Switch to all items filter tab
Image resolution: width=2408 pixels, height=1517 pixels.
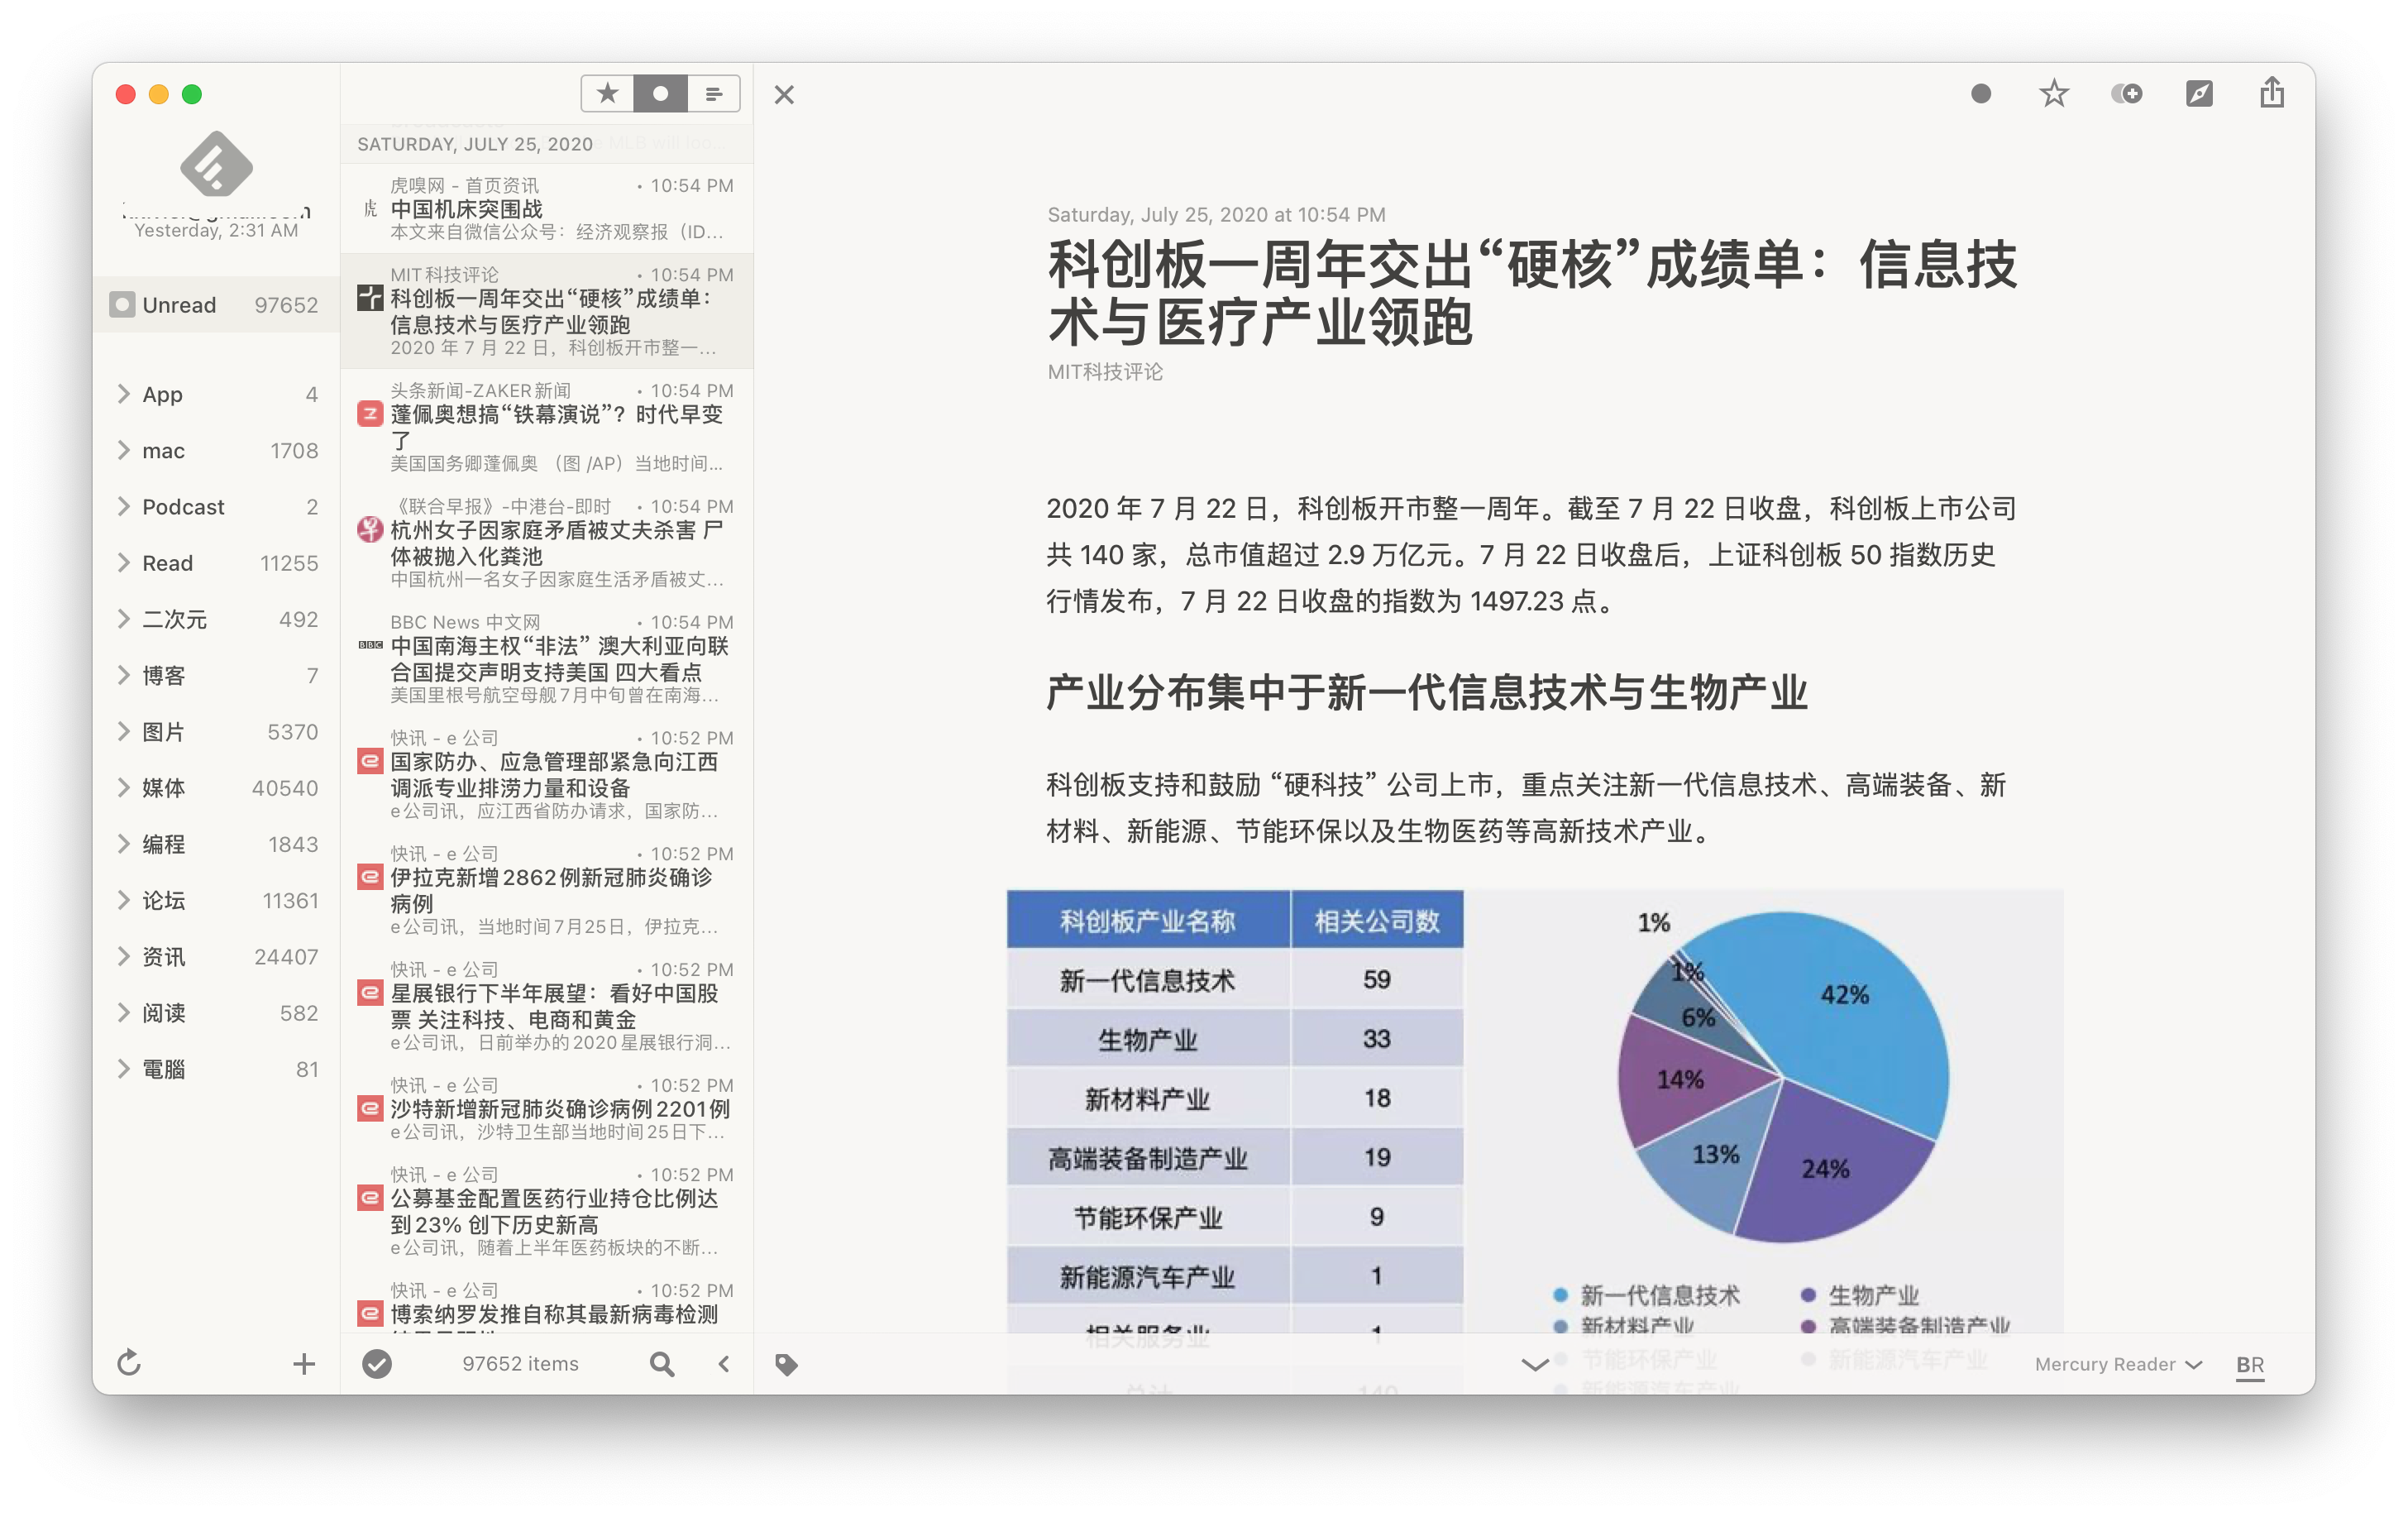[x=714, y=94]
